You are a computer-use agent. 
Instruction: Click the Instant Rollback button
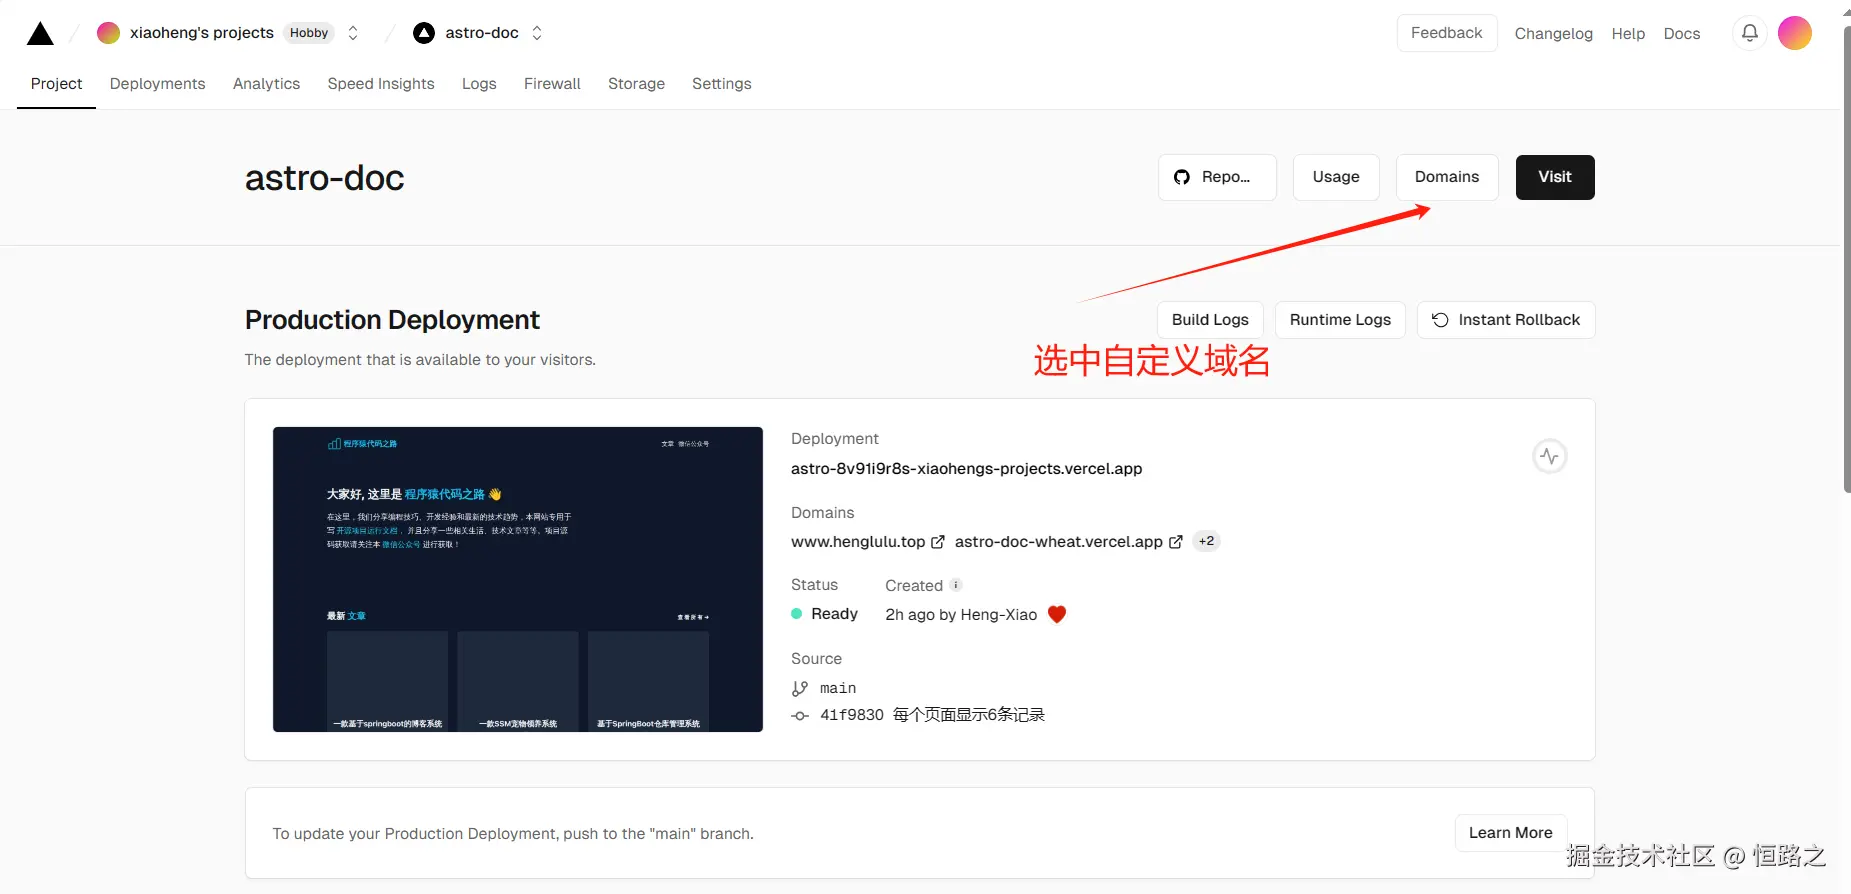1506,320
